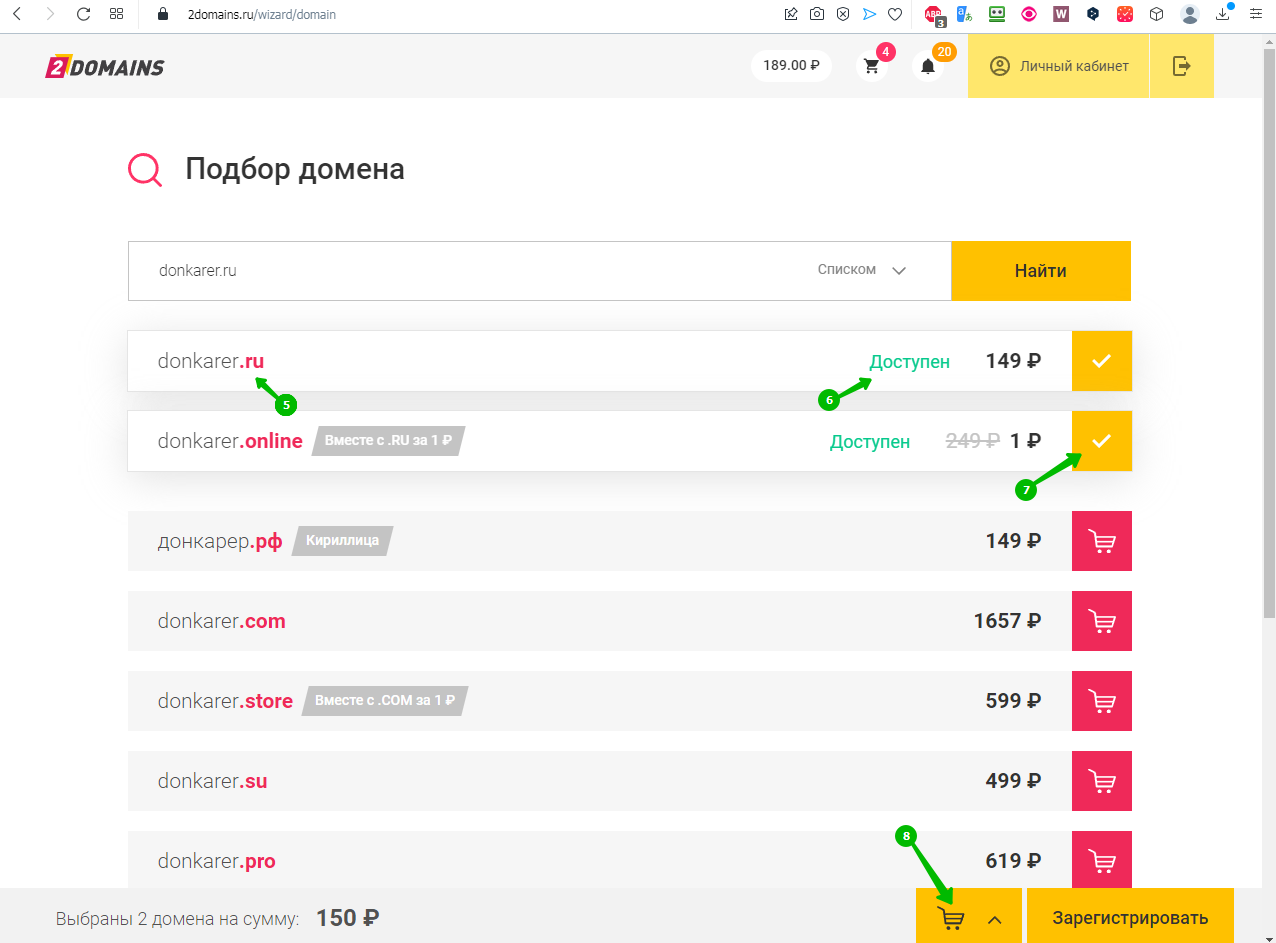Open the browser downloads icon
The height and width of the screenshot is (943, 1276).
pyautogui.click(x=1223, y=14)
